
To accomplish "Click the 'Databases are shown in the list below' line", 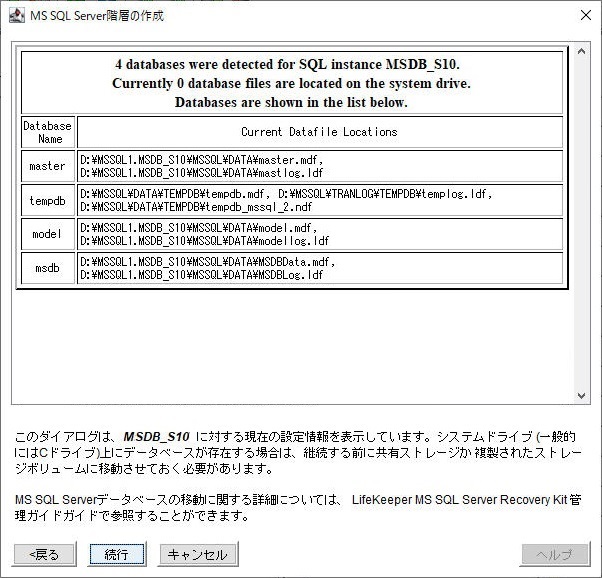I will [x=291, y=103].
